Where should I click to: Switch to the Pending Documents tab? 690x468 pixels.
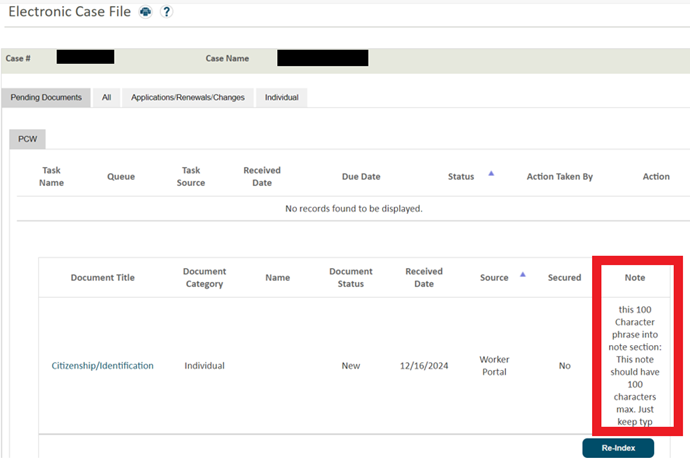[46, 98]
